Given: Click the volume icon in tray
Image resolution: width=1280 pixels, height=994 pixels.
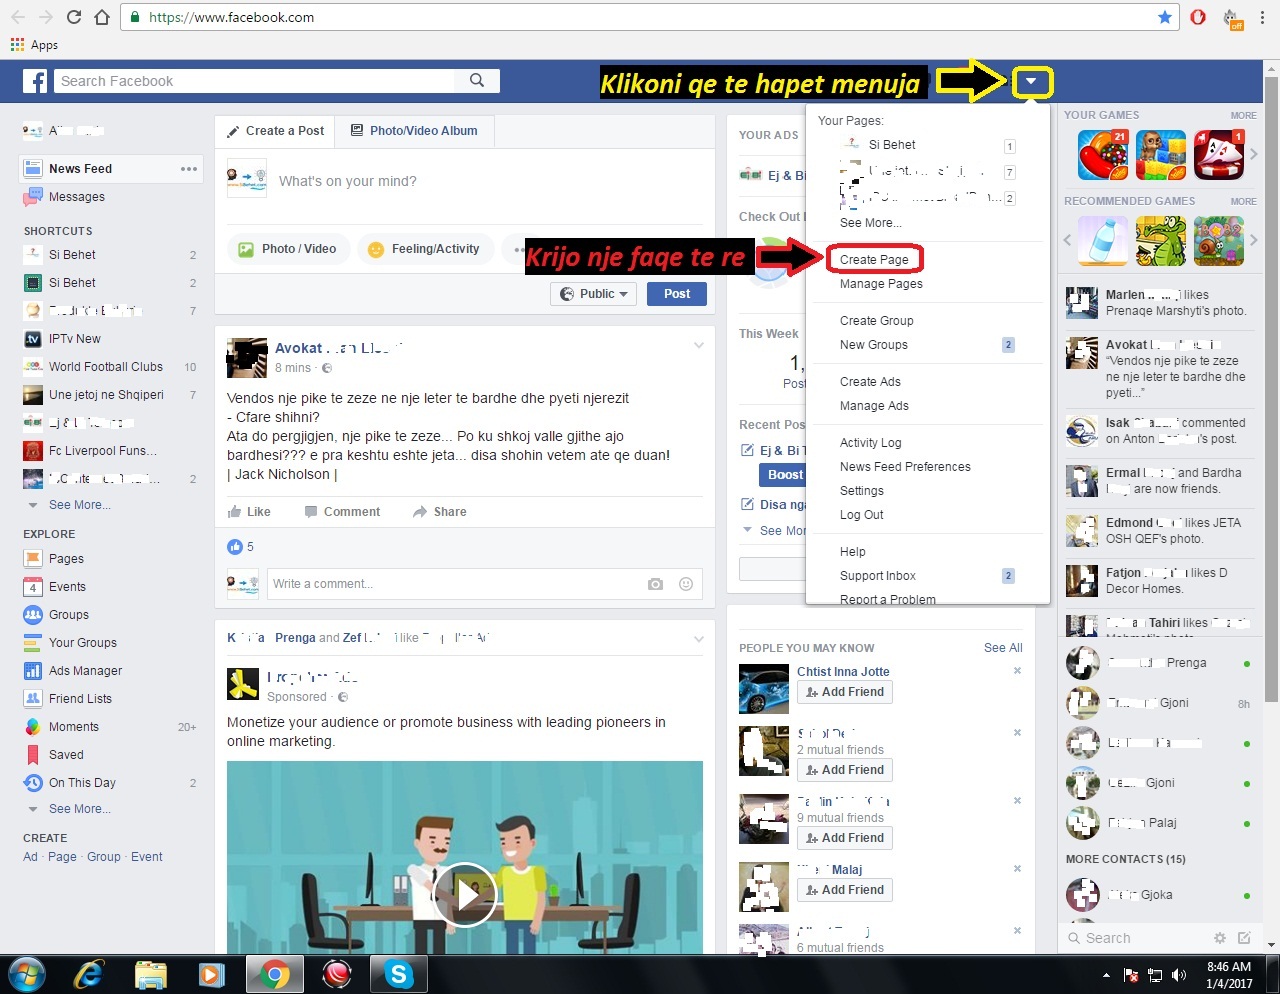Looking at the screenshot, I should pos(1179,975).
